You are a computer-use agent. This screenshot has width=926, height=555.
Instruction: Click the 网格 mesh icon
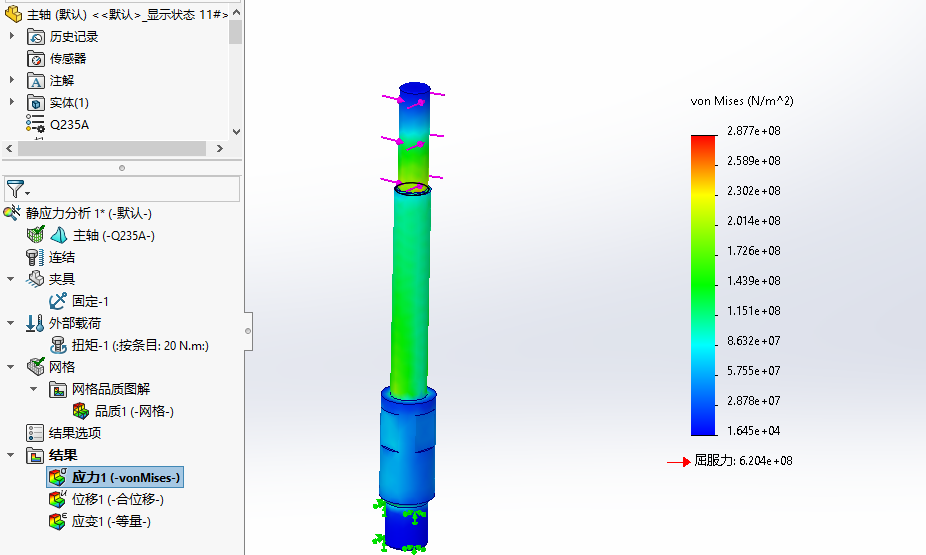(35, 367)
